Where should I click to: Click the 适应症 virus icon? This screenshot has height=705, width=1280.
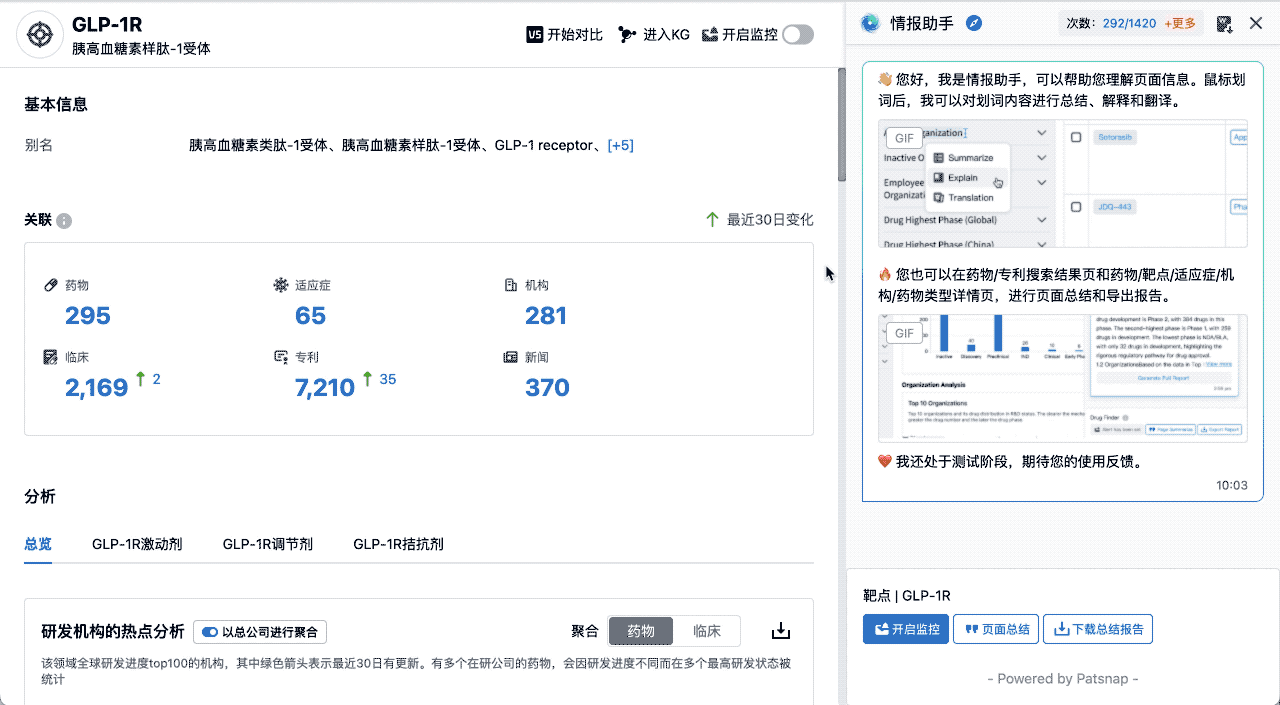[280, 285]
